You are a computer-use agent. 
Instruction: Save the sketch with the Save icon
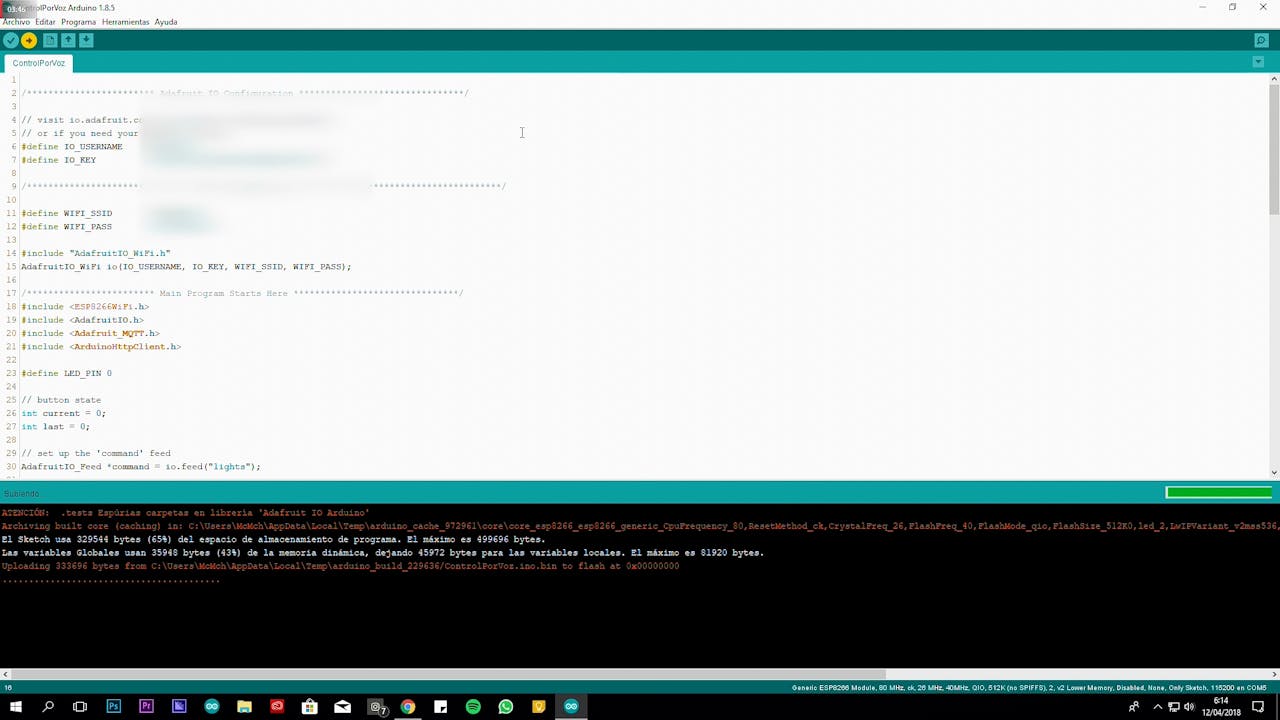click(86, 40)
